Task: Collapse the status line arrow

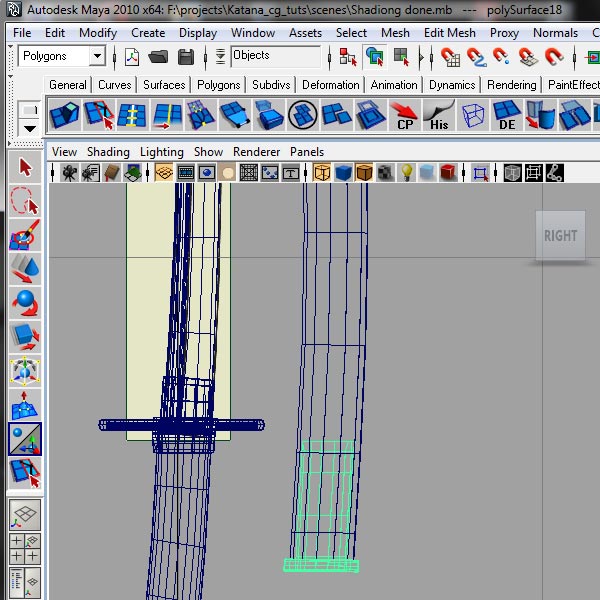Action: [x=10, y=47]
